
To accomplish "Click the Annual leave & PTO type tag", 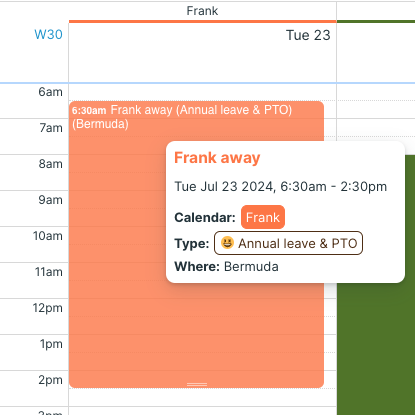I will pyautogui.click(x=288, y=243).
